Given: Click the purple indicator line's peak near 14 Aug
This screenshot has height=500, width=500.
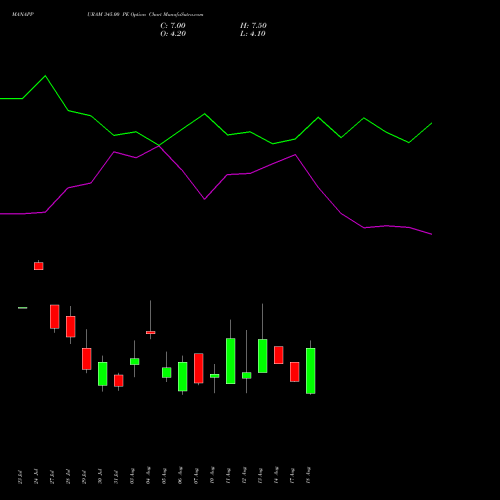Looking at the screenshot, I should coord(295,155).
